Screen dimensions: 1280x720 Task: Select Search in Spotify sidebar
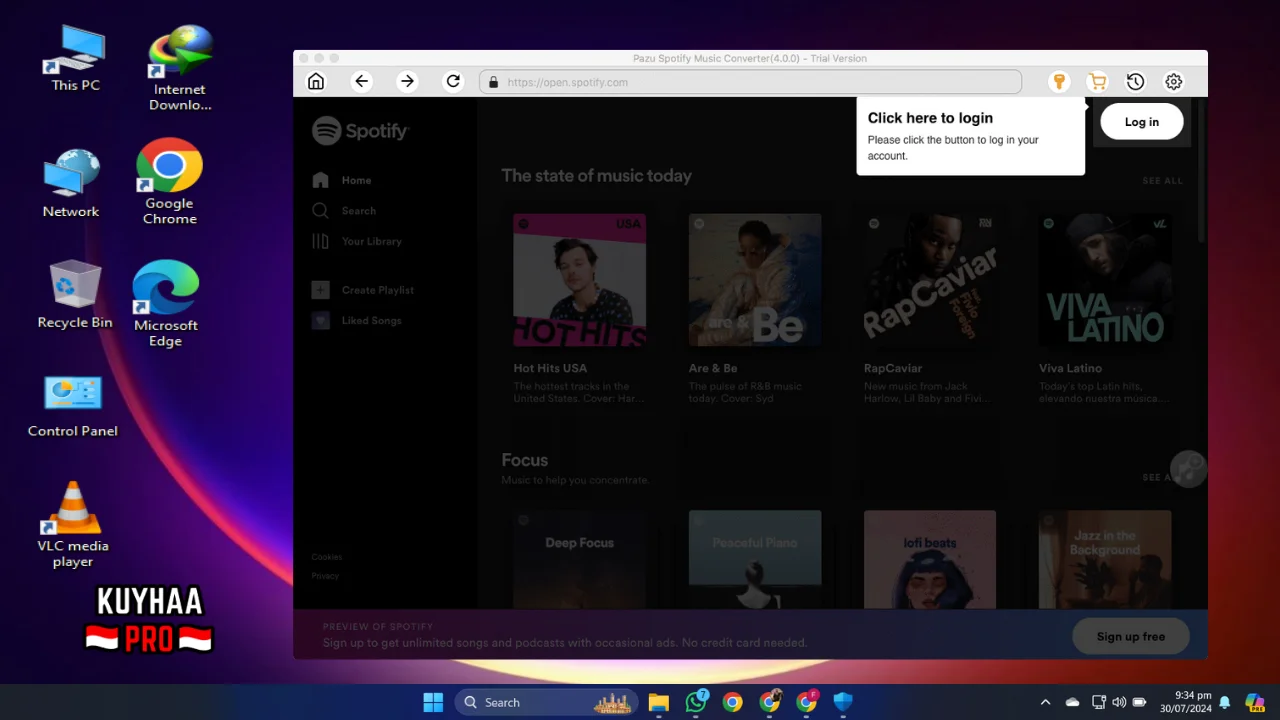344,211
